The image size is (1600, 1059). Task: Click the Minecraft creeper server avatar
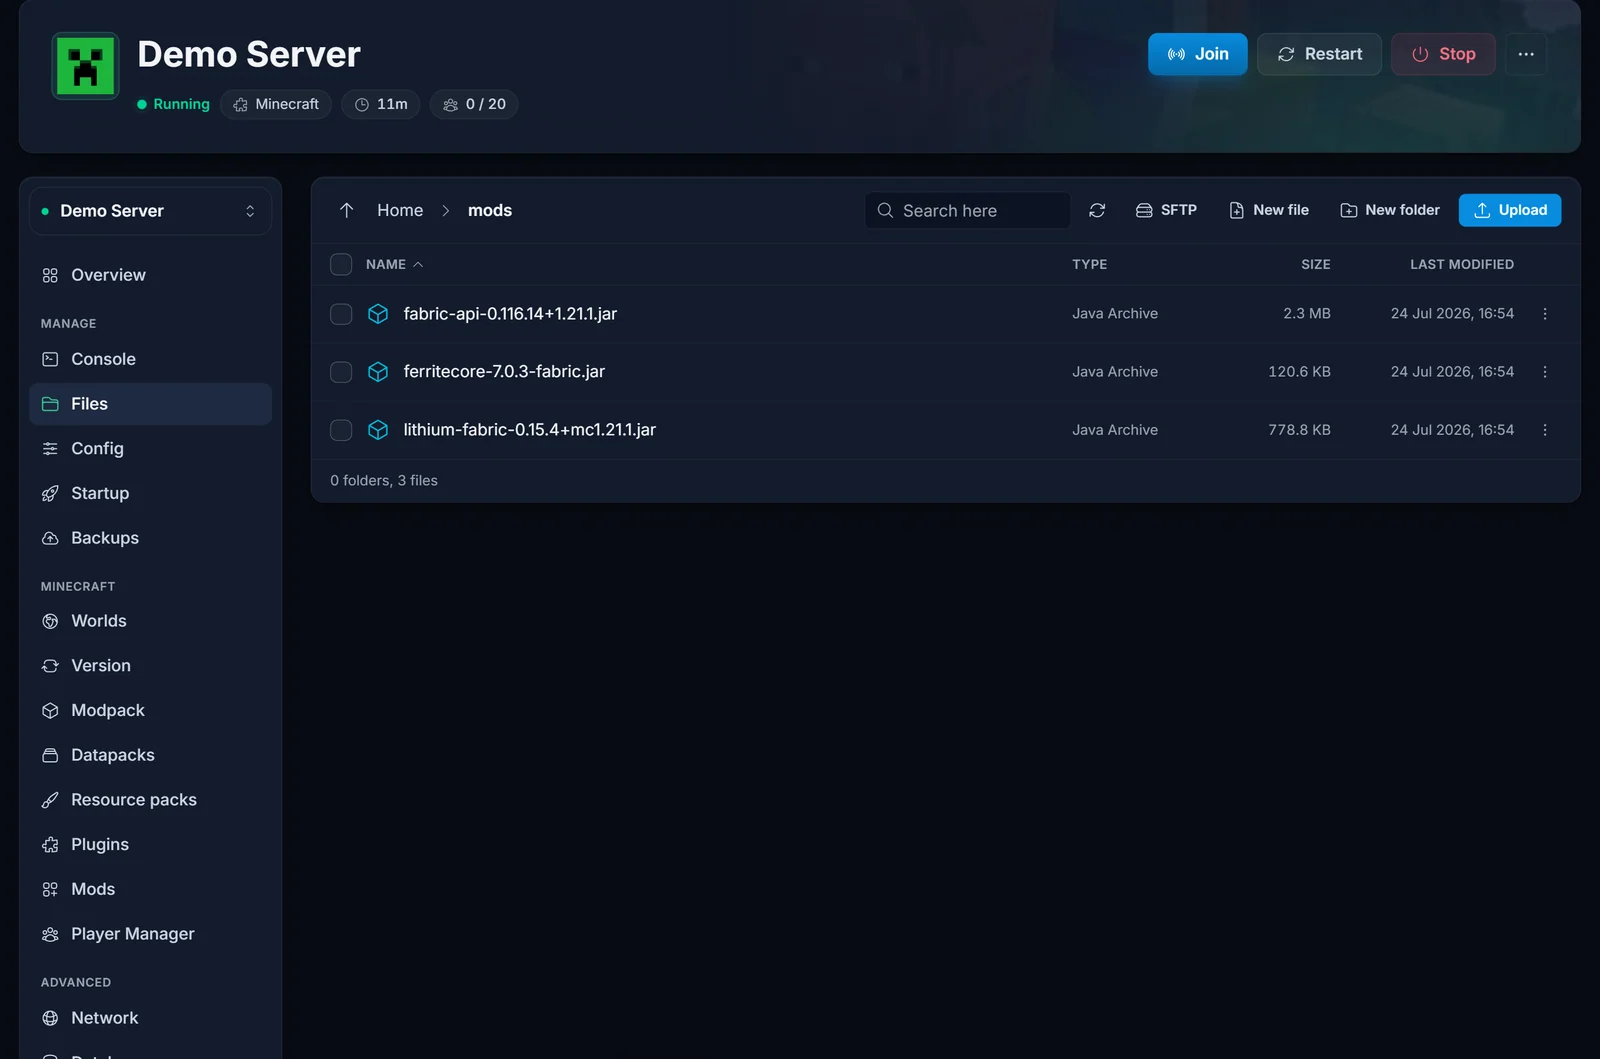click(x=85, y=67)
